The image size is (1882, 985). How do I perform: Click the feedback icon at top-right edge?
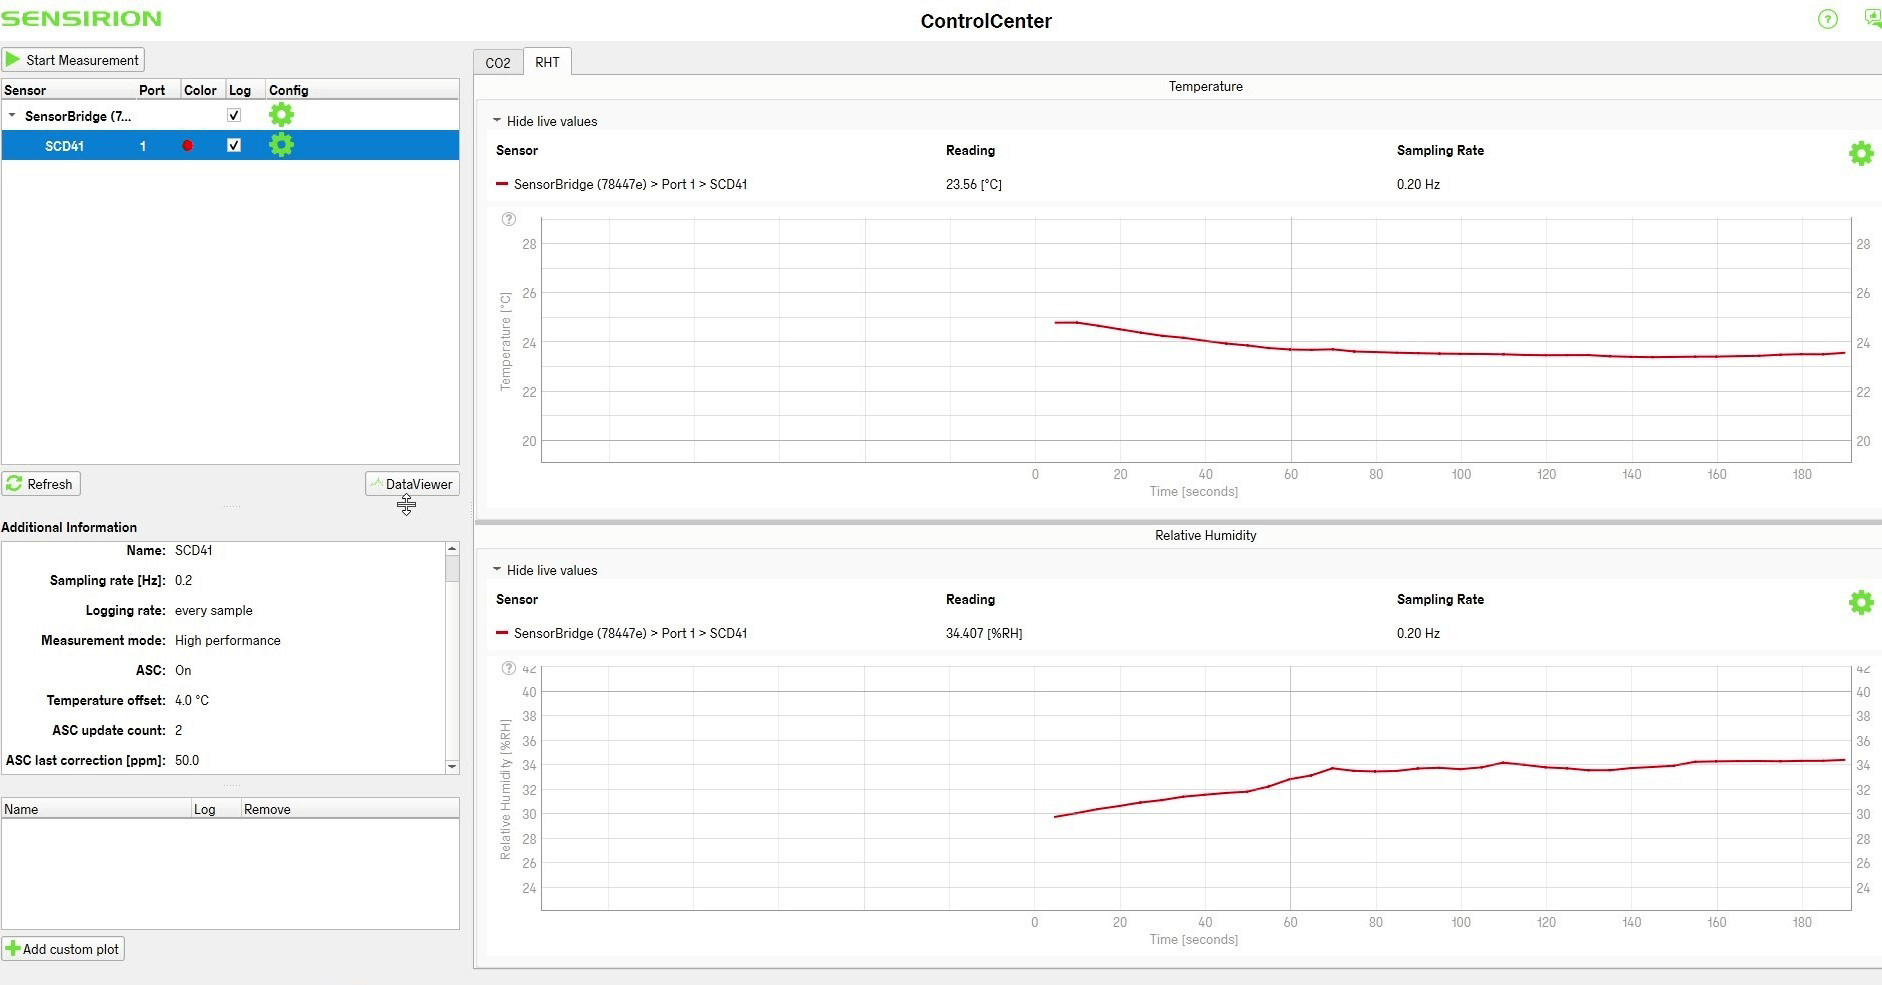1872,19
